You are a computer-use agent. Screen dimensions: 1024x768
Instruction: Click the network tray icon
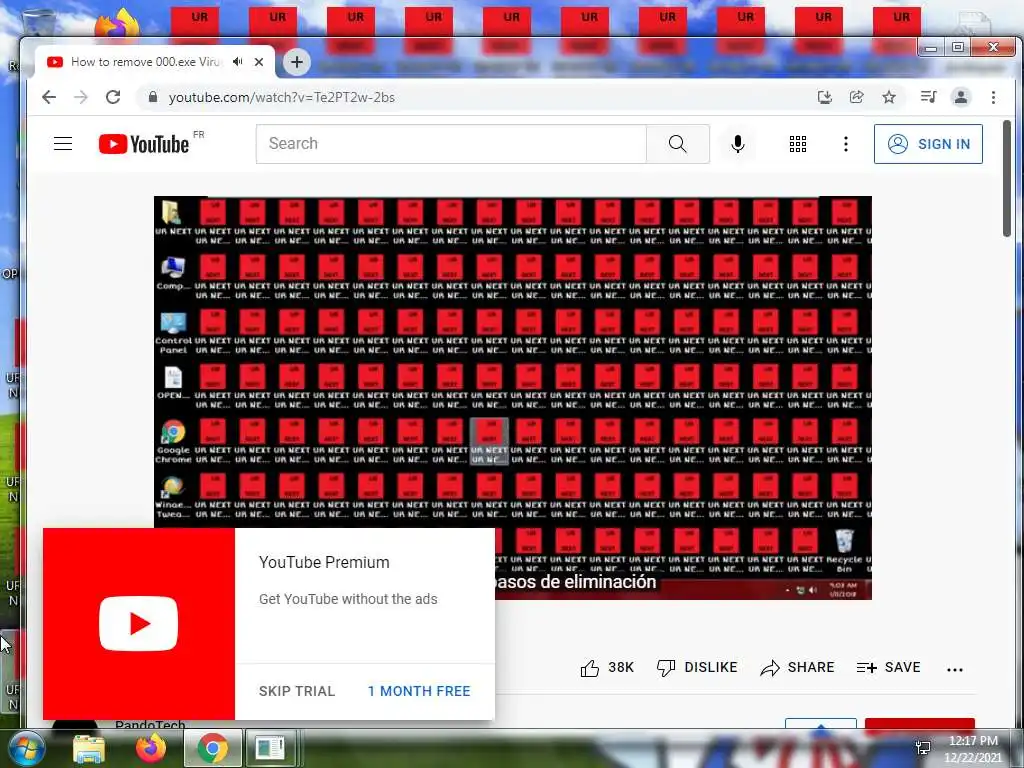(923, 749)
